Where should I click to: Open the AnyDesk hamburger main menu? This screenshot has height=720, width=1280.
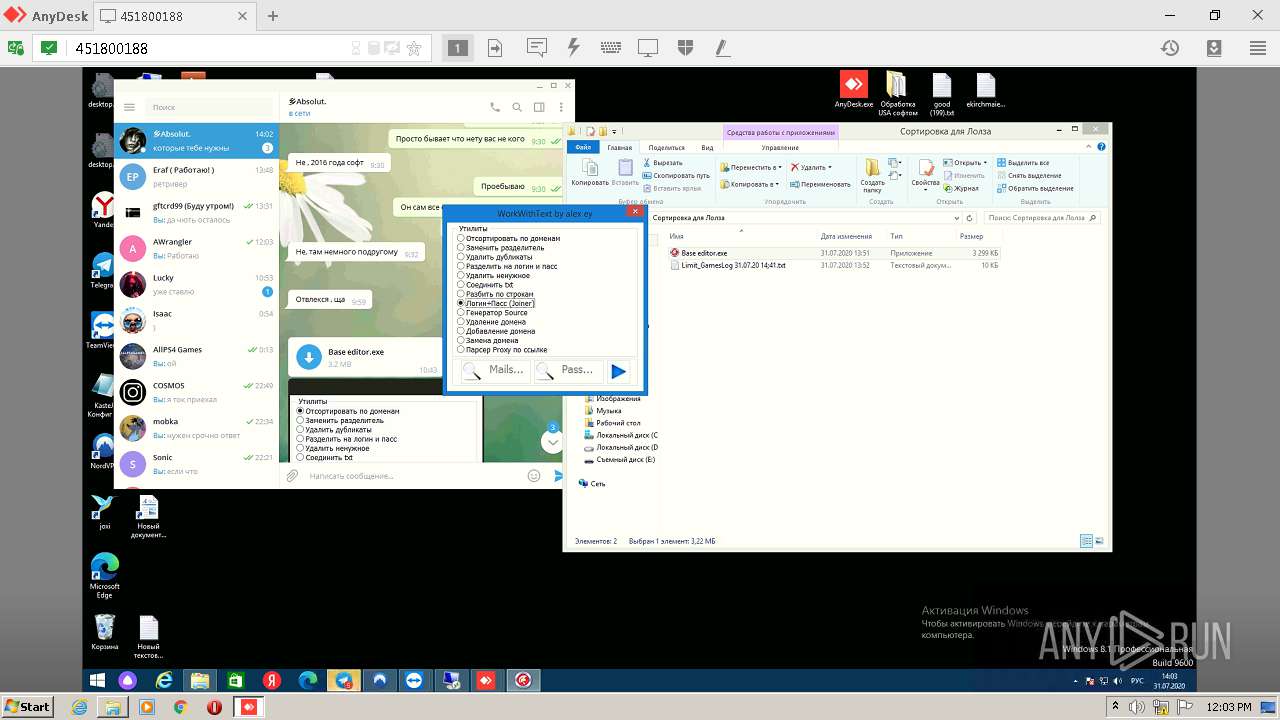[x=1258, y=48]
